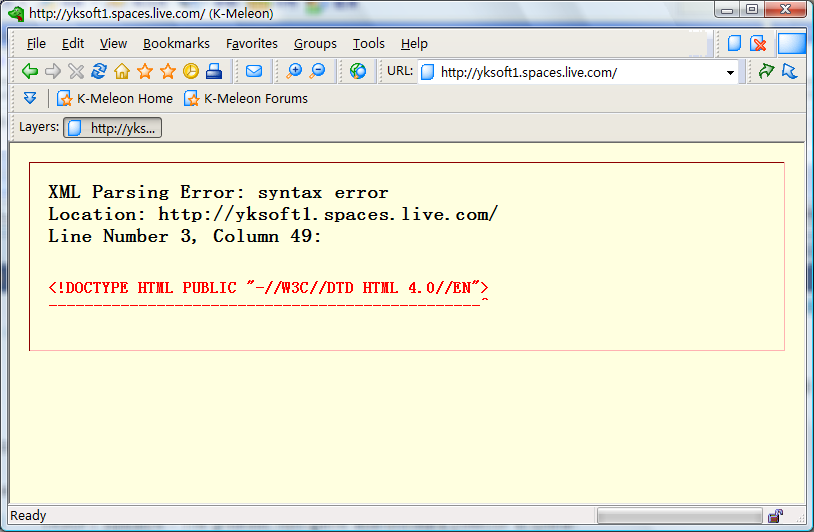
Task: Open Mail with the envelope icon
Action: tap(254, 71)
